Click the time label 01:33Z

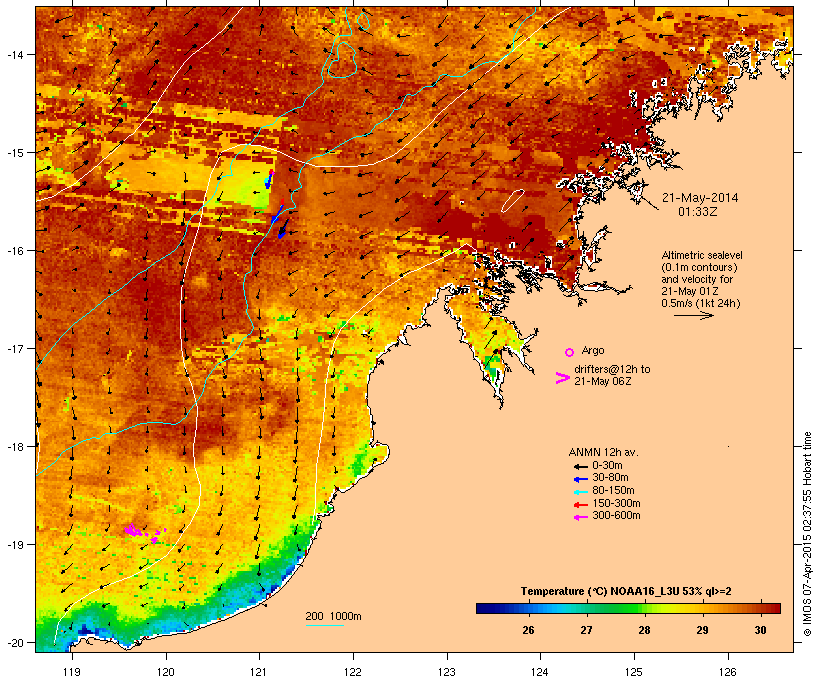tap(698, 212)
